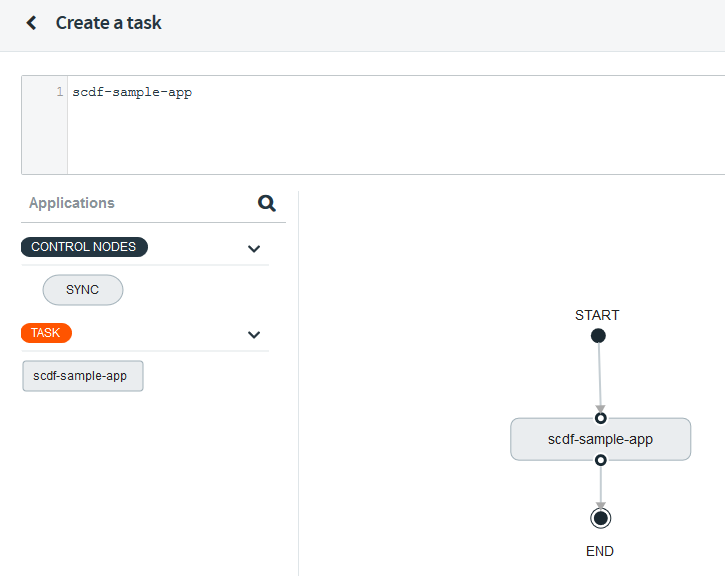The width and height of the screenshot is (725, 576).
Task: Select the link from START to scdf-sample-app
Action: (x=599, y=375)
